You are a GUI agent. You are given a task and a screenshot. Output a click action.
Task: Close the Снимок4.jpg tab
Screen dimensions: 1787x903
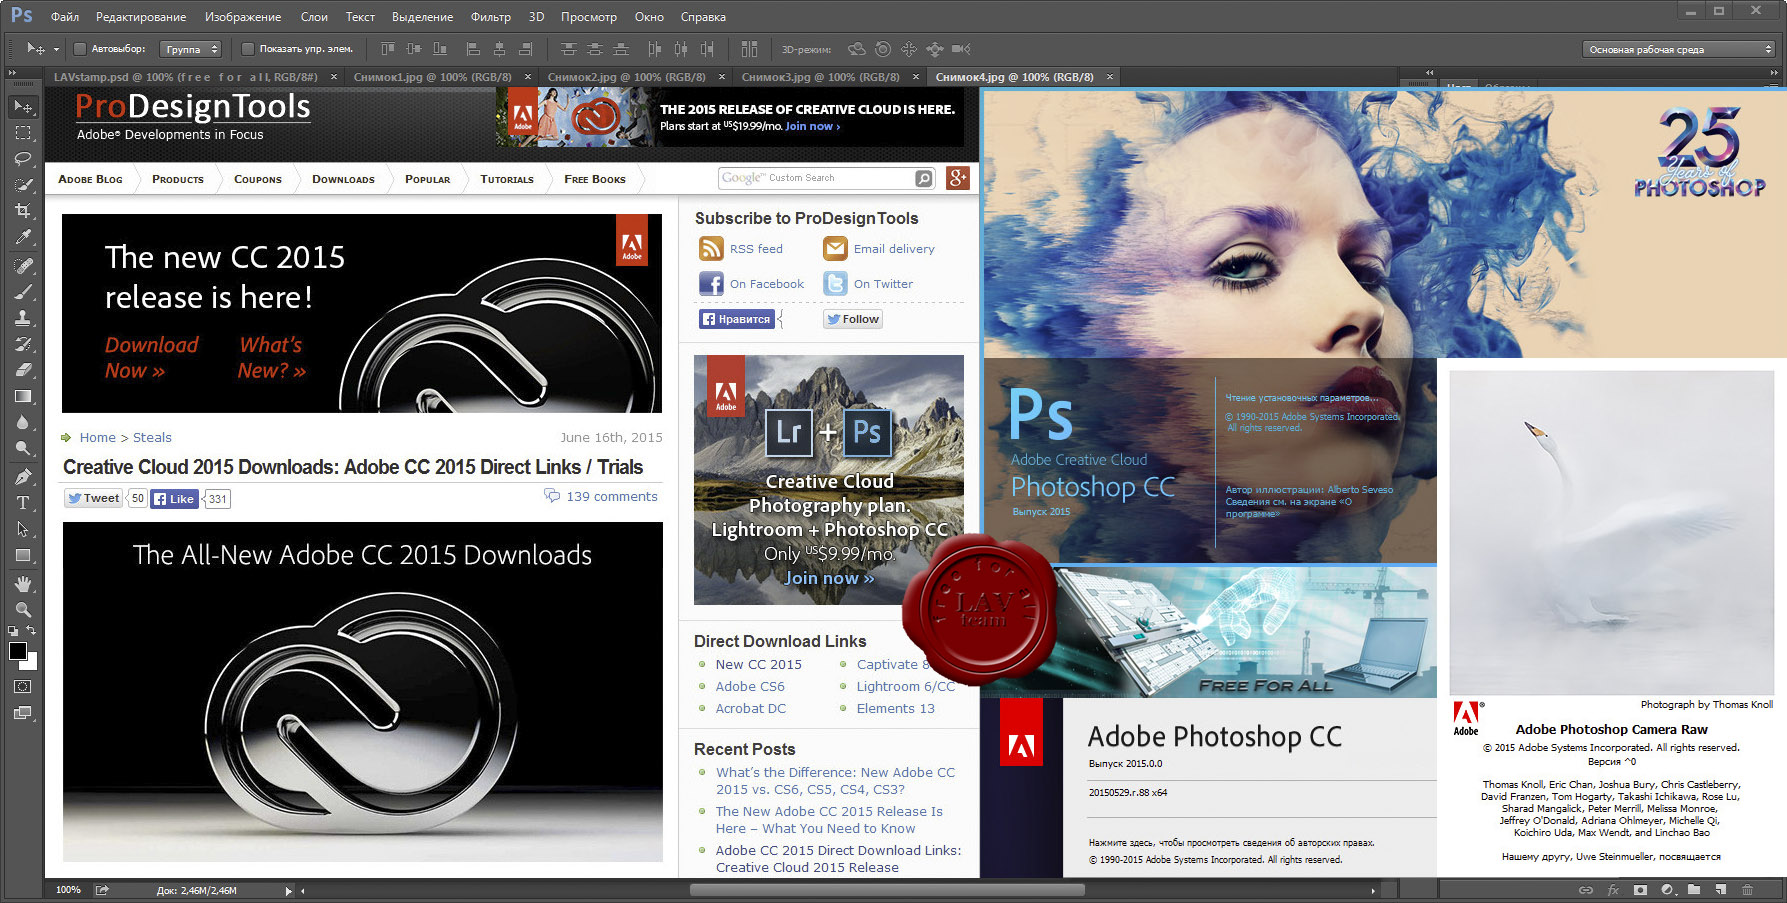click(x=1109, y=77)
